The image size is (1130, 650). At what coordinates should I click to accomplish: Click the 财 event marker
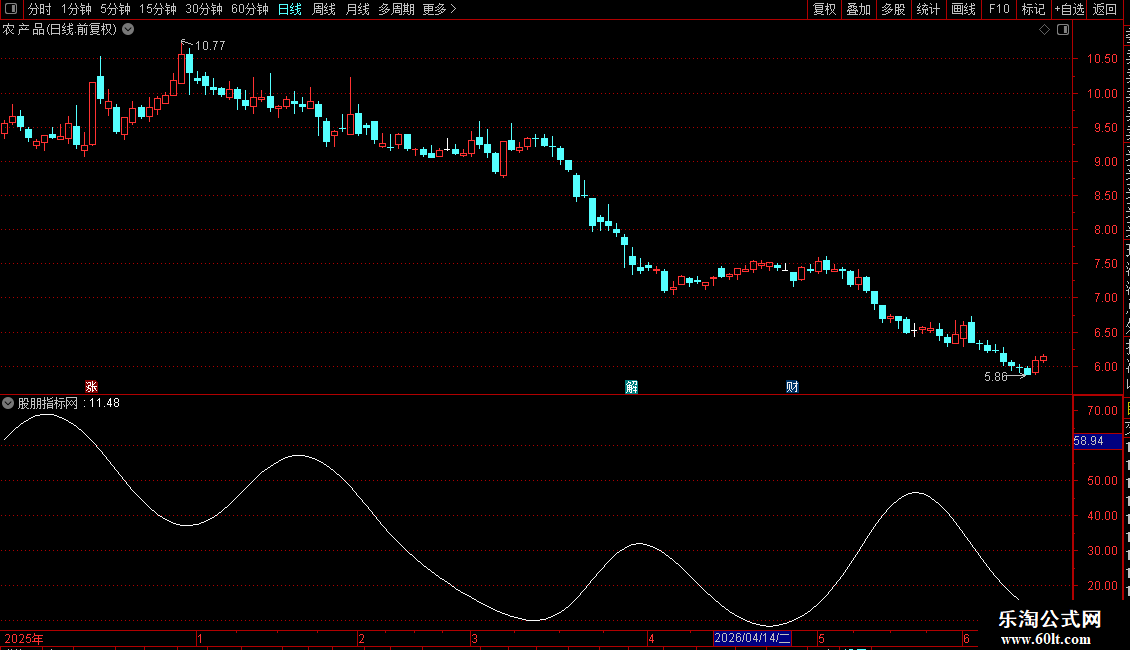pyautogui.click(x=792, y=387)
